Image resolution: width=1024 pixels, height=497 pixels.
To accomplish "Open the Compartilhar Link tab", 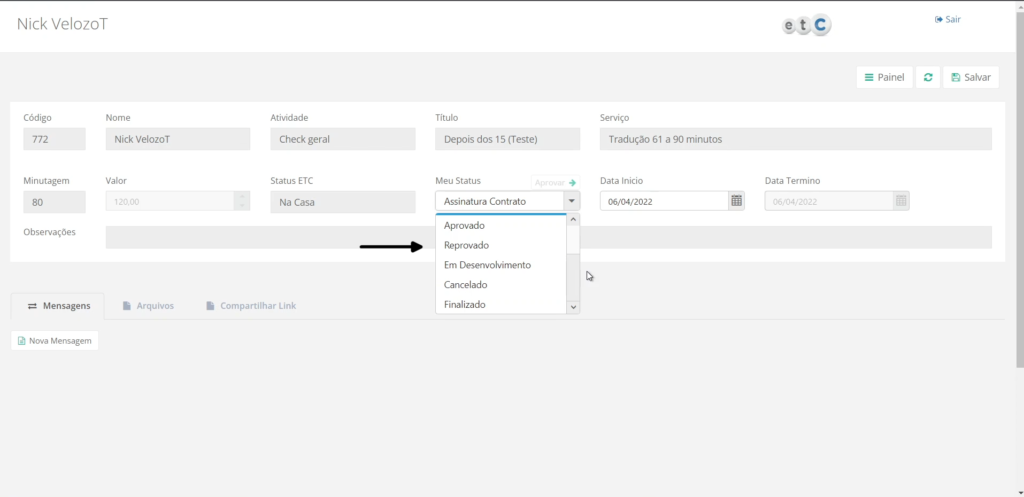I will pos(250,306).
